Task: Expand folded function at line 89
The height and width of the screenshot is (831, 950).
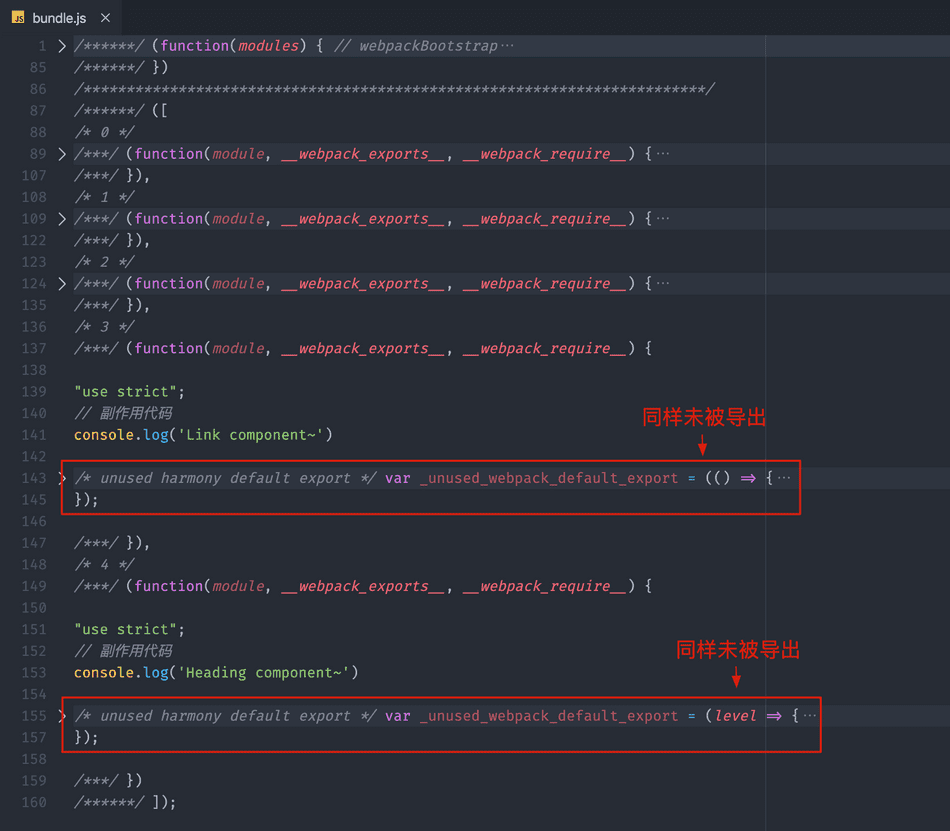Action: [62, 154]
